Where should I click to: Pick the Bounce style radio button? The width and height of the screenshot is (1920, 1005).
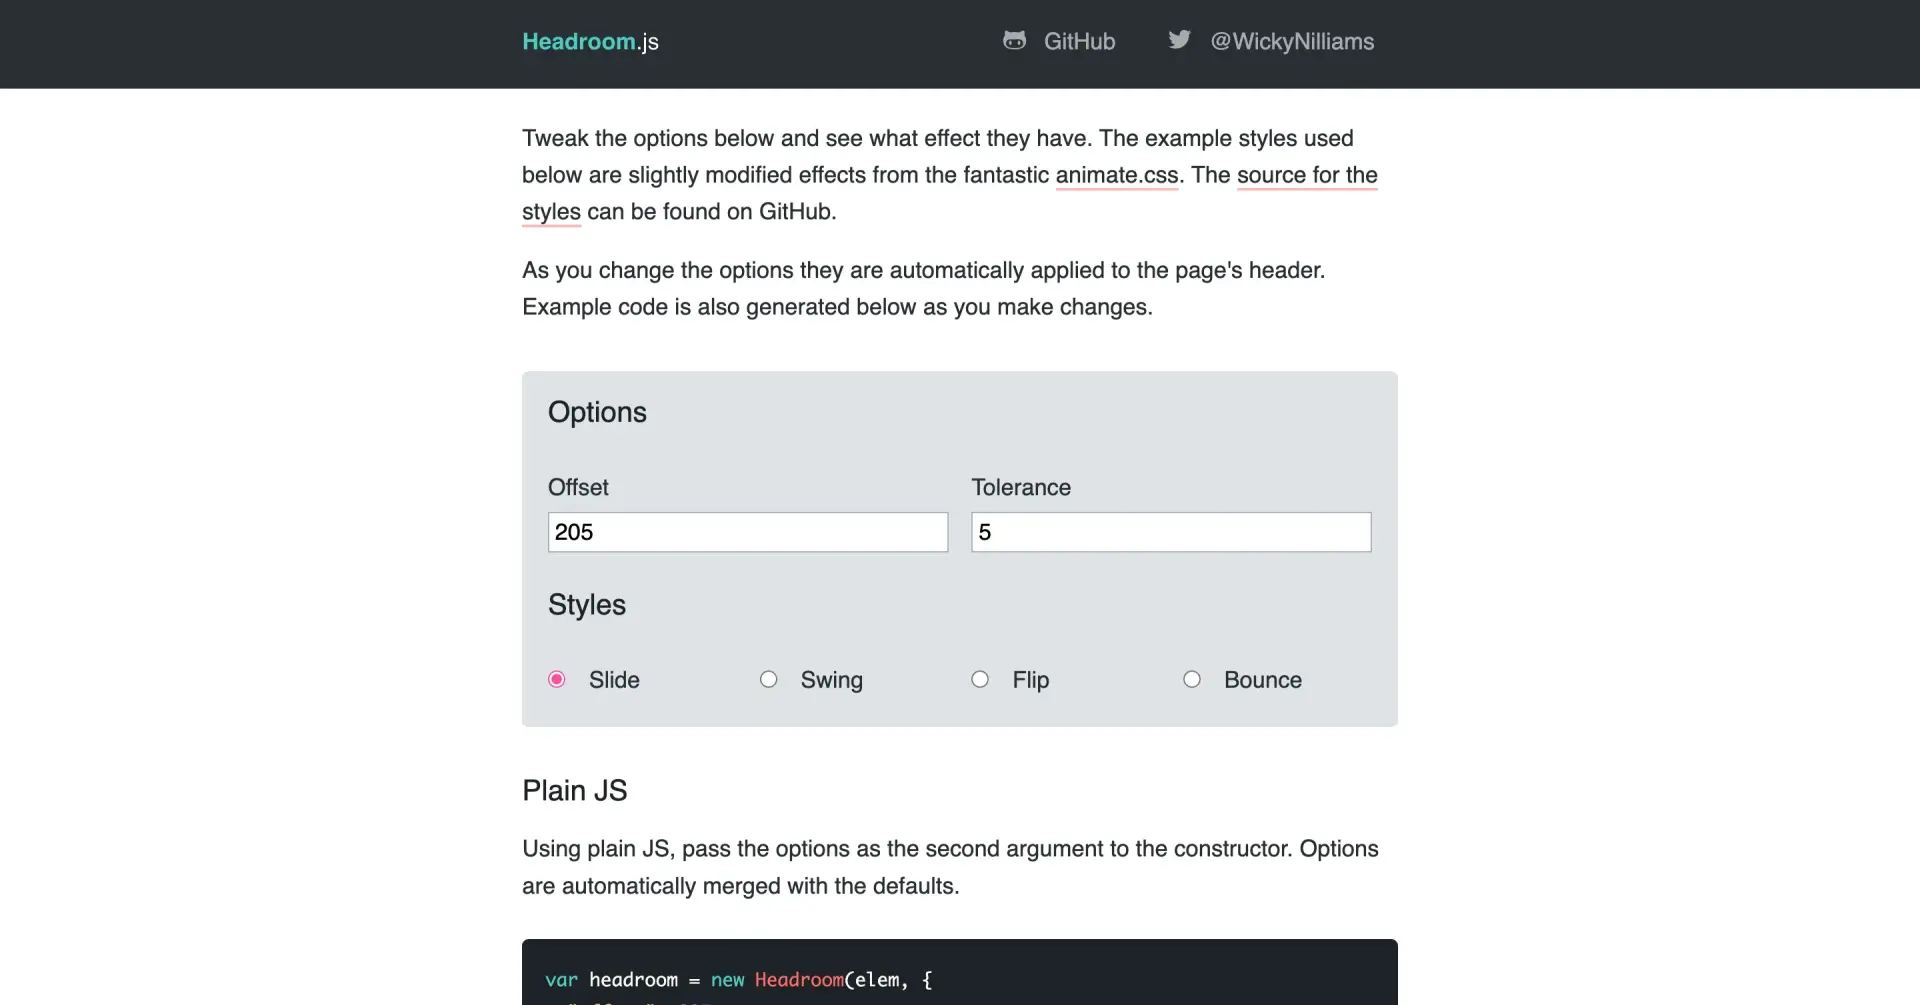pyautogui.click(x=1192, y=680)
